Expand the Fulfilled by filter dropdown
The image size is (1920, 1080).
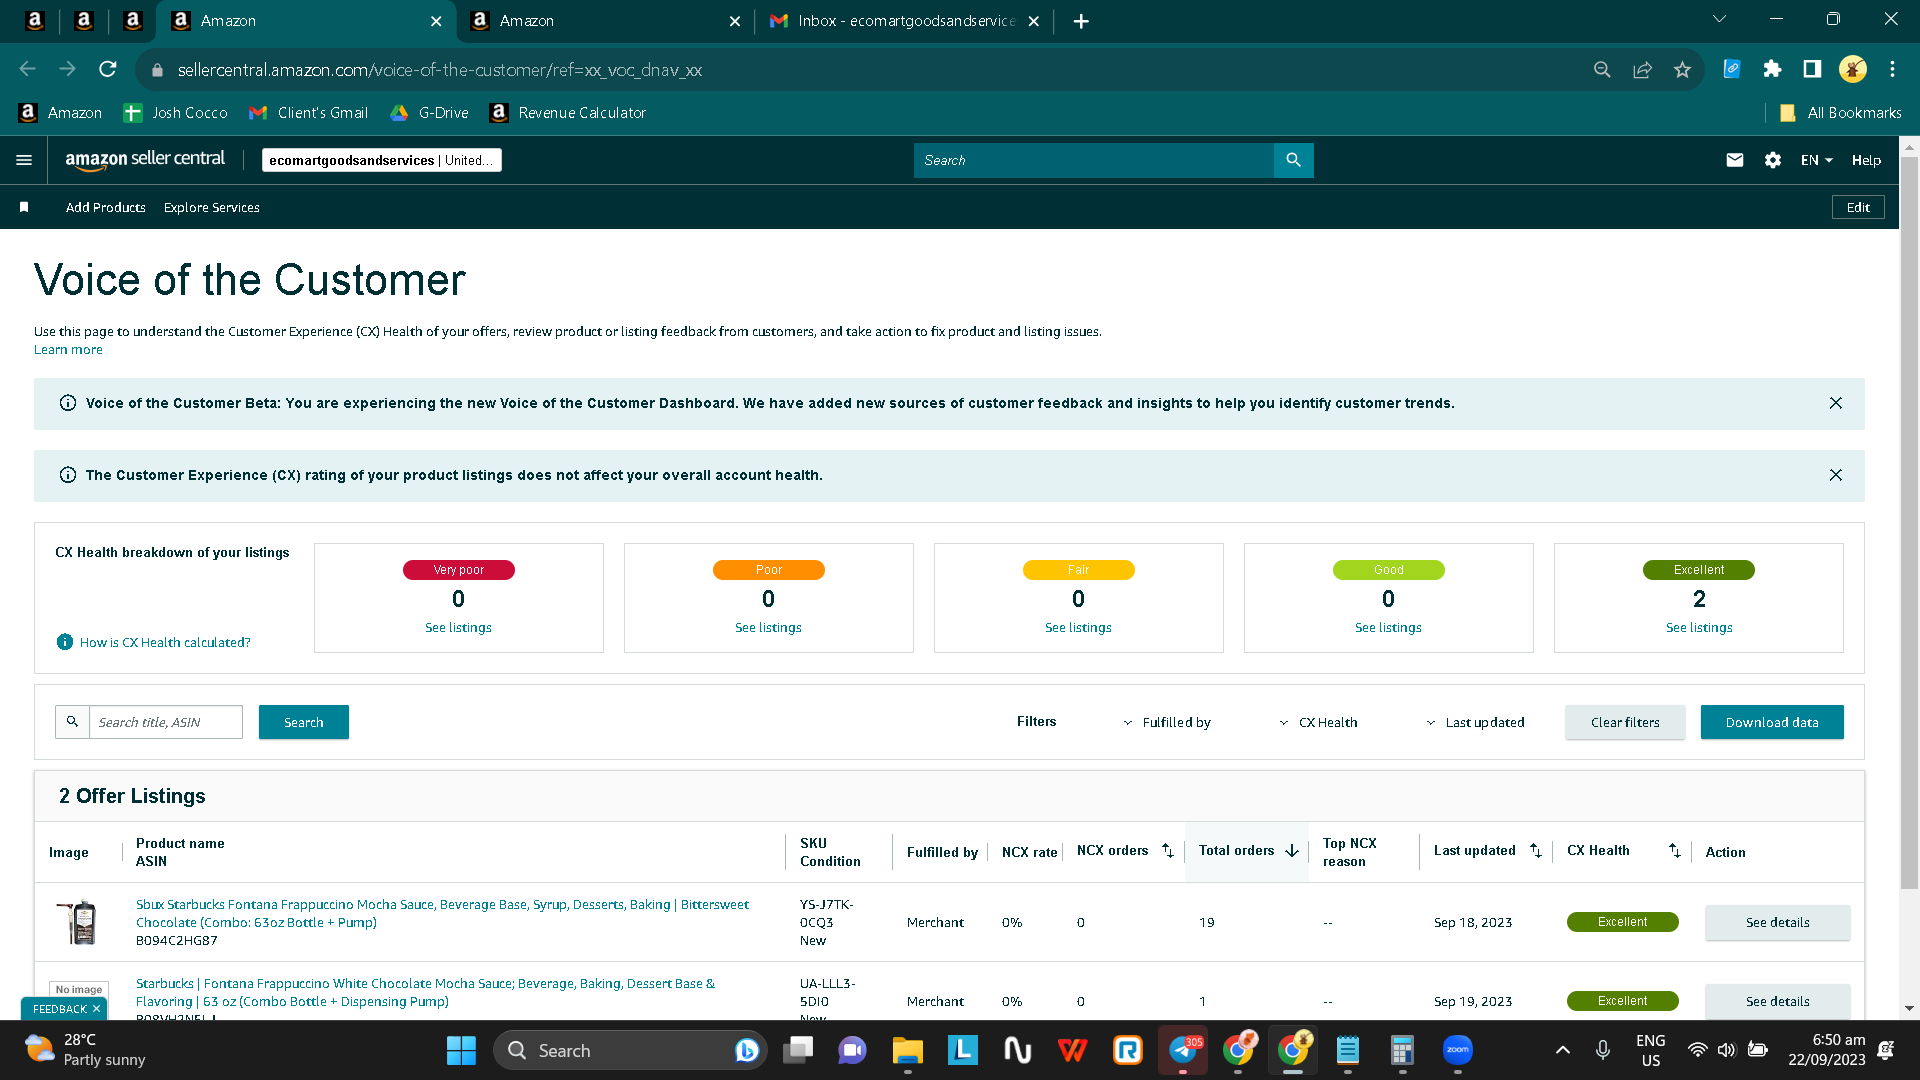(1166, 722)
